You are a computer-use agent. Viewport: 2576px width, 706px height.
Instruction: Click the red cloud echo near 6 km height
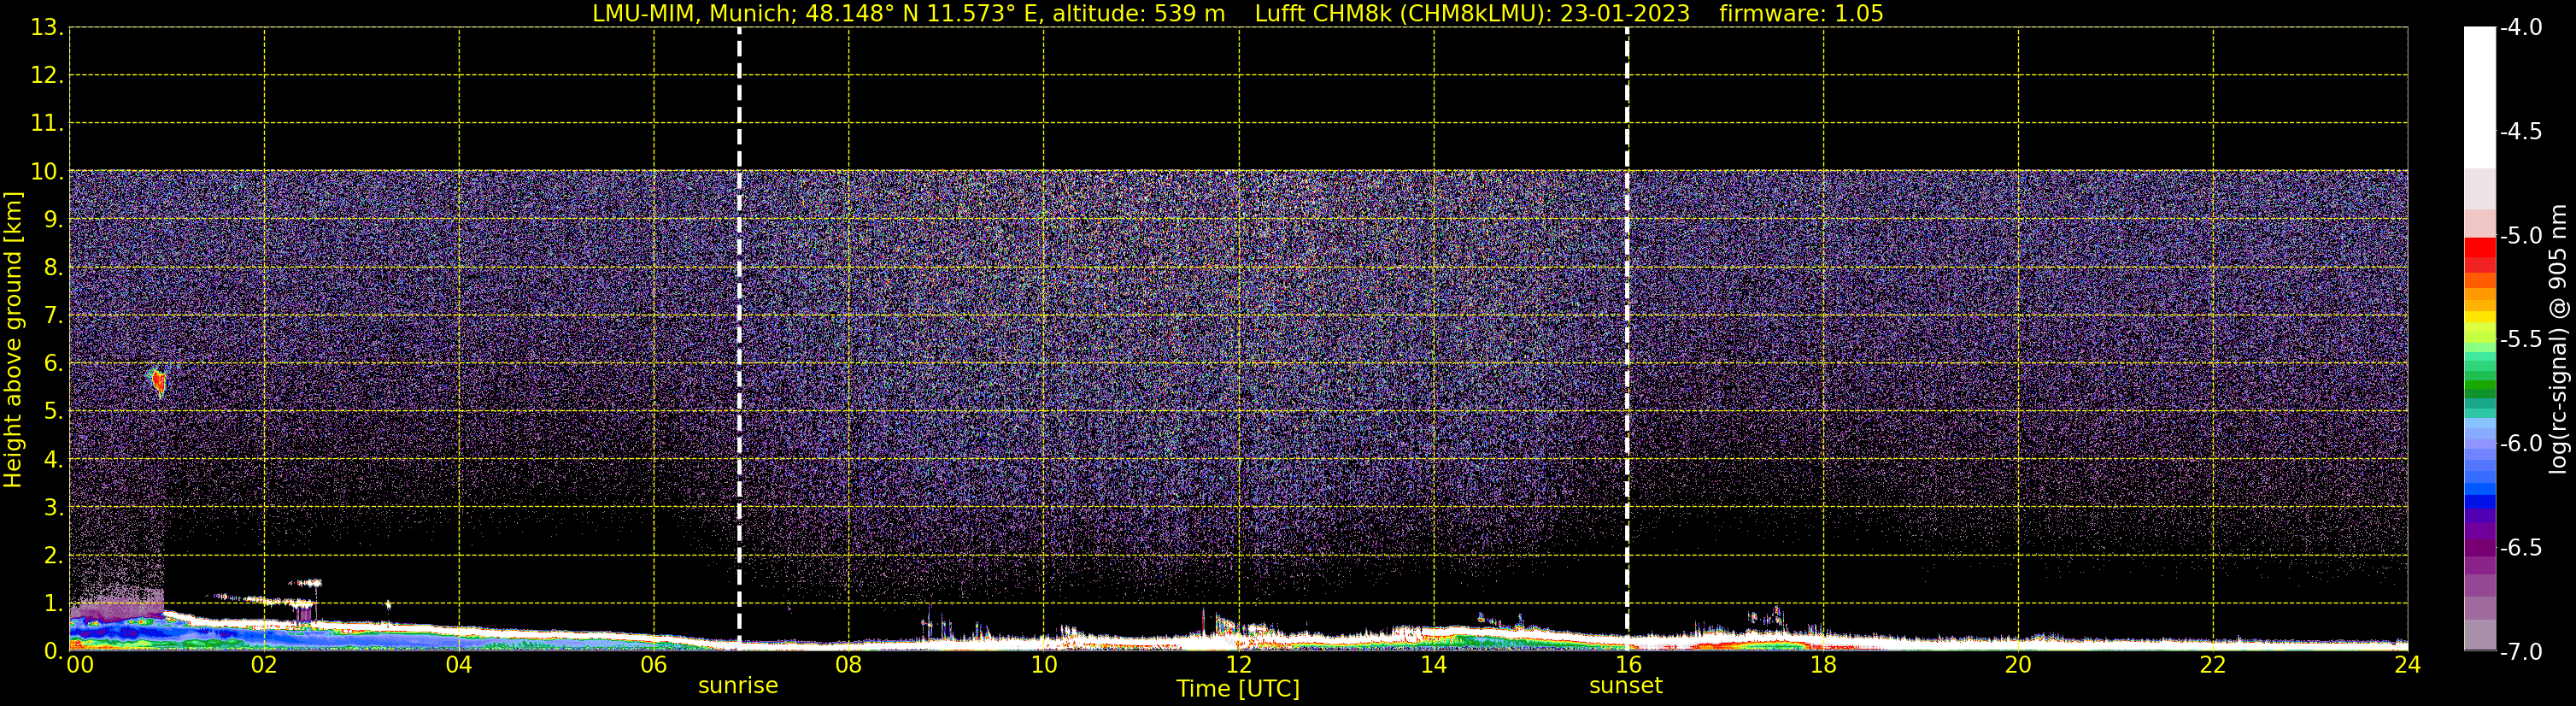[x=157, y=382]
